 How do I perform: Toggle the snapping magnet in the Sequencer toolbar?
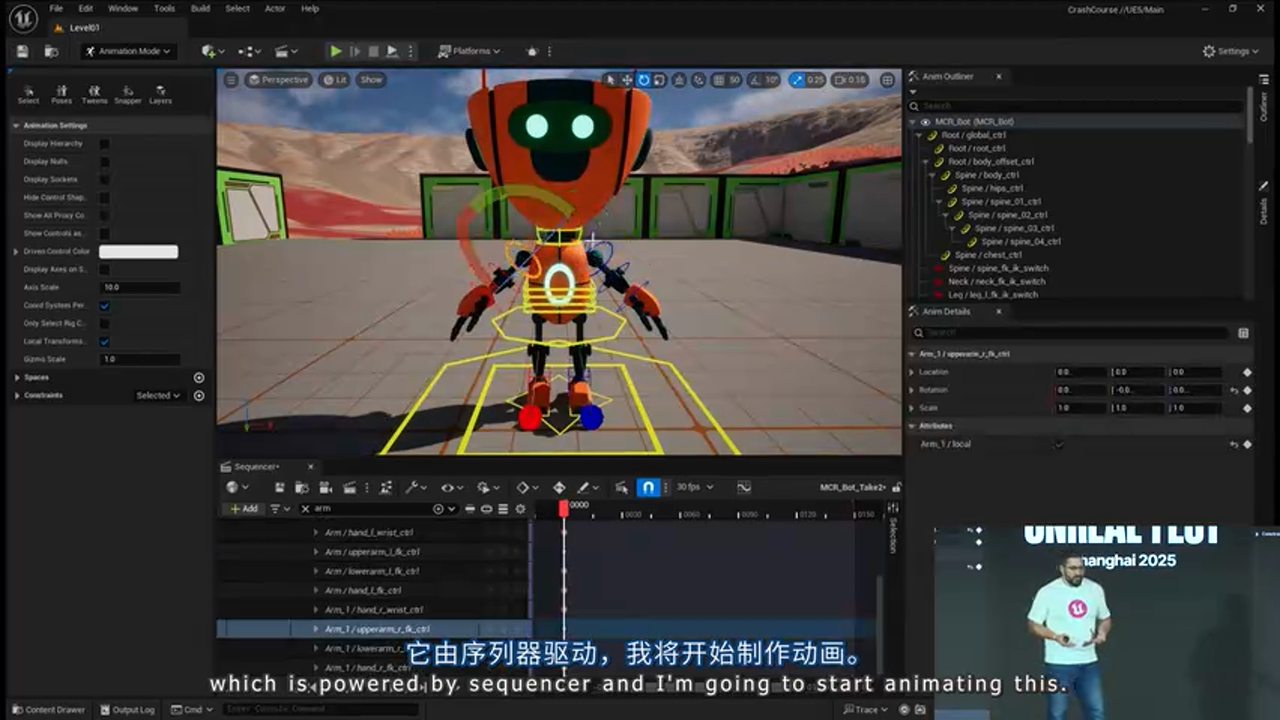click(648, 487)
